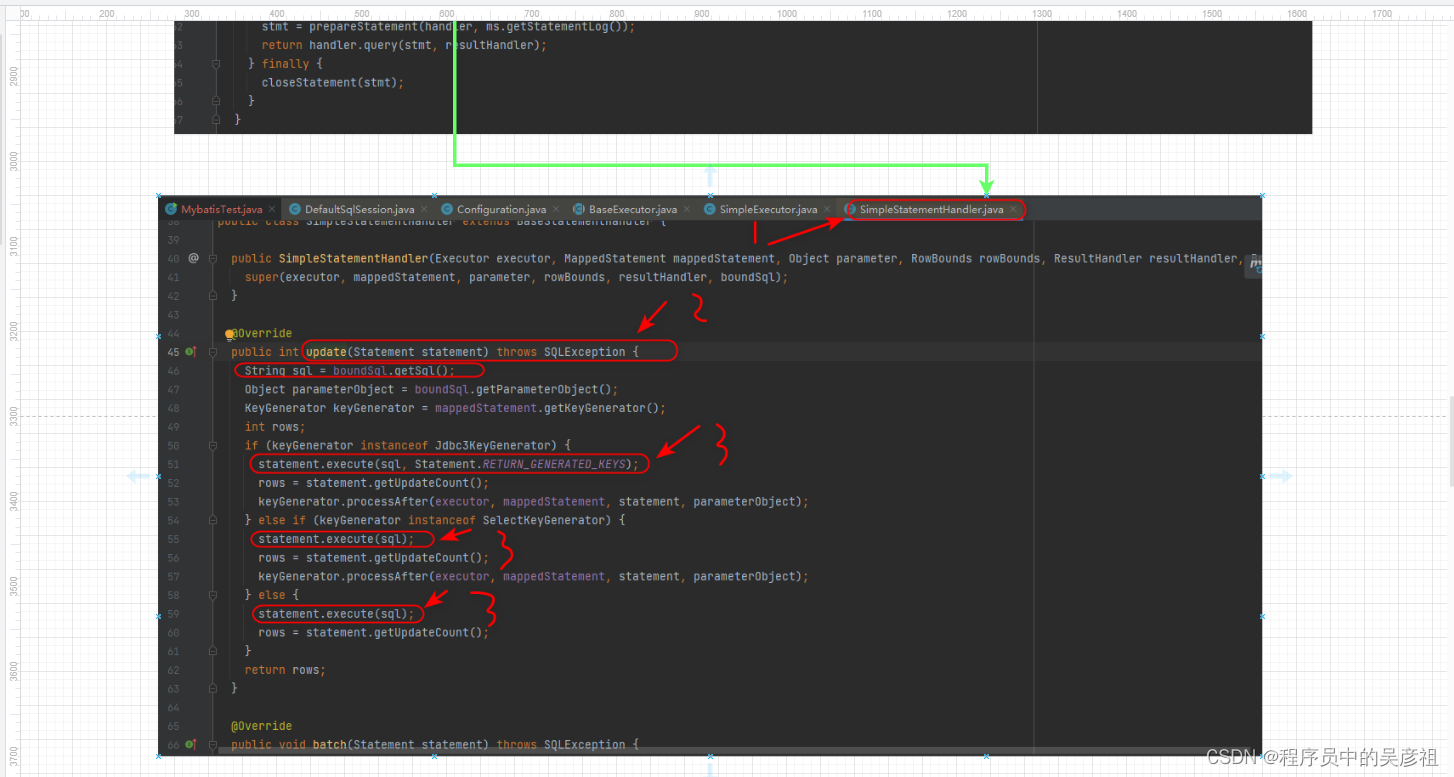Click 'closeStatement(stmt);' in the upper code image
This screenshot has width=1454, height=777.
tap(332, 83)
